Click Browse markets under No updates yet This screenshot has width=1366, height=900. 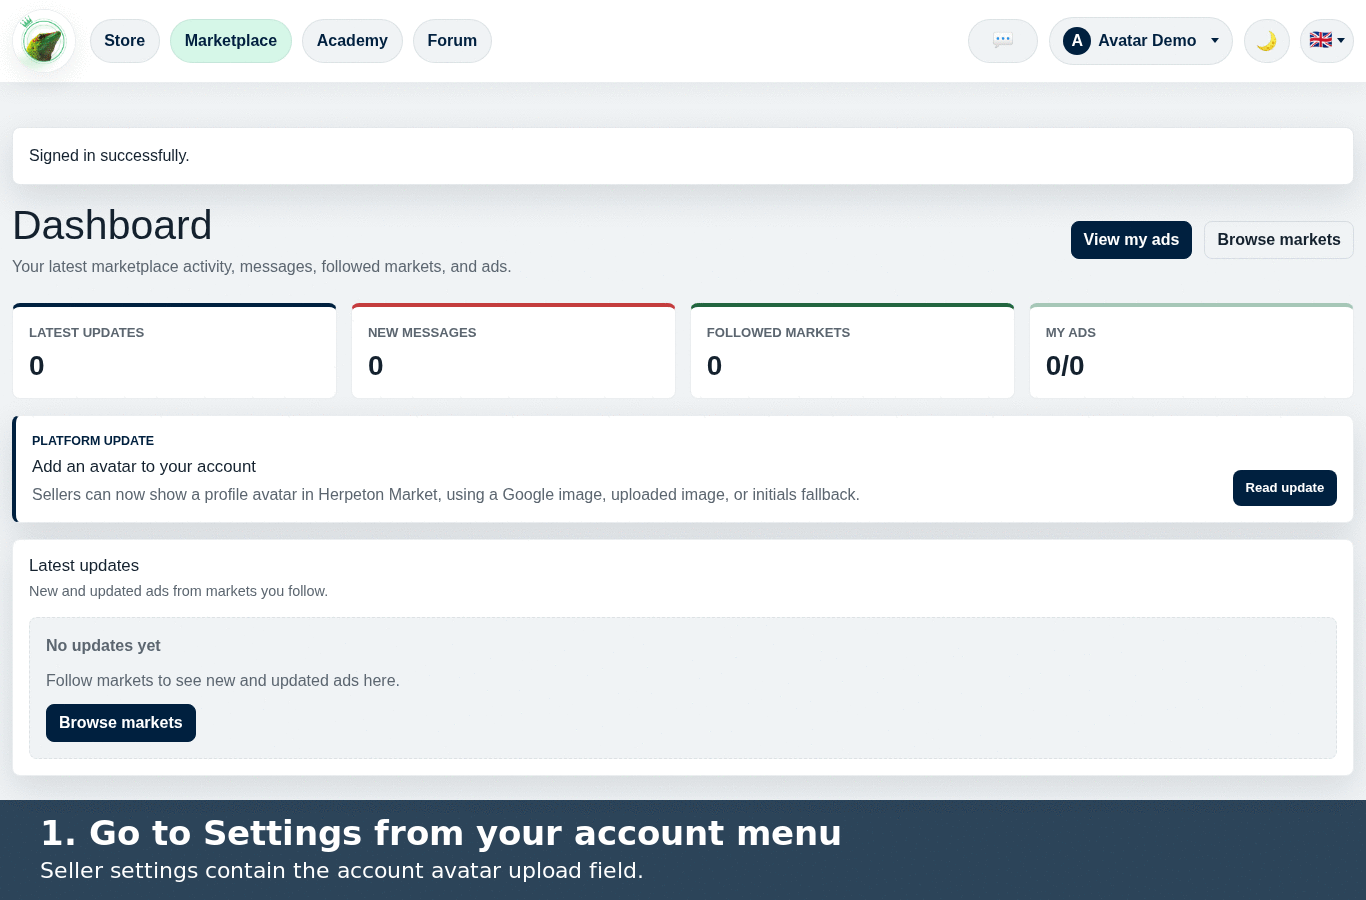pyautogui.click(x=121, y=723)
